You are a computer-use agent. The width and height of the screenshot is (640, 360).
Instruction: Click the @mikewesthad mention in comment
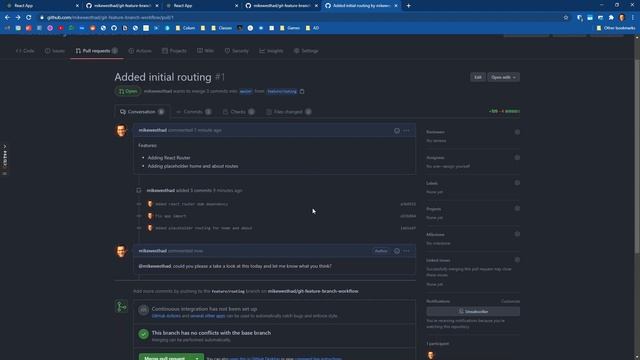click(x=155, y=266)
